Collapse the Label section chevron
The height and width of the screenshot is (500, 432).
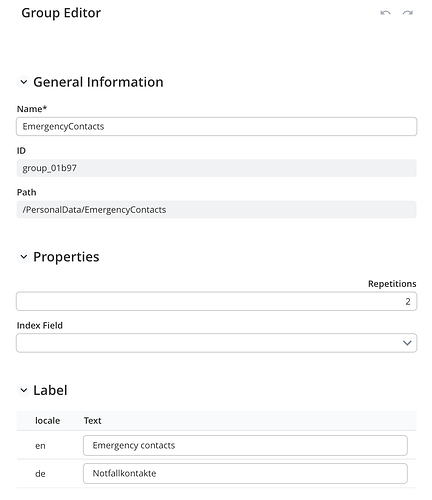tap(24, 390)
